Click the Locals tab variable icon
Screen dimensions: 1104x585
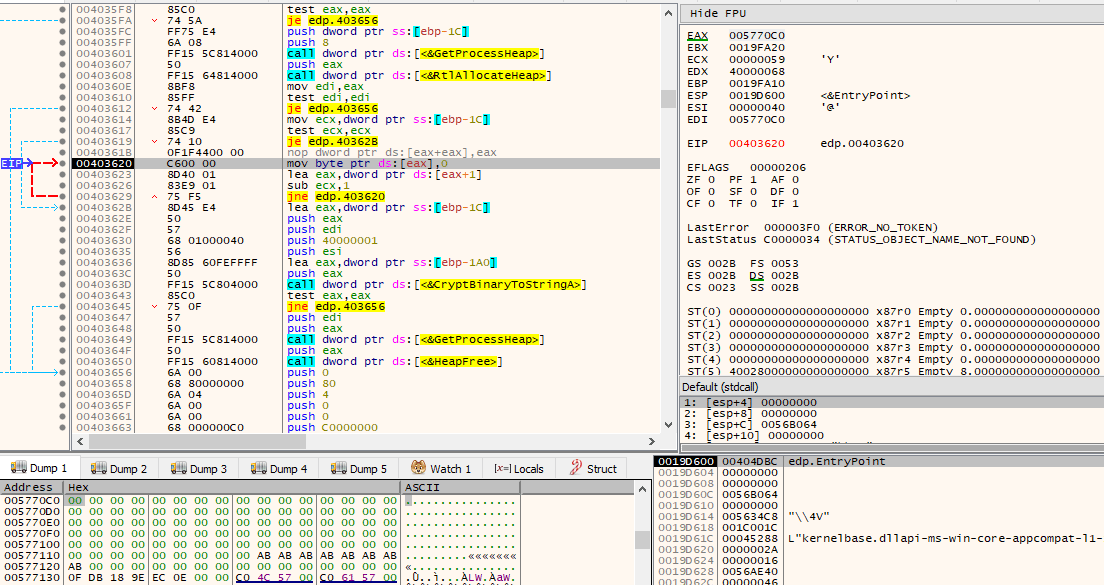click(x=502, y=469)
